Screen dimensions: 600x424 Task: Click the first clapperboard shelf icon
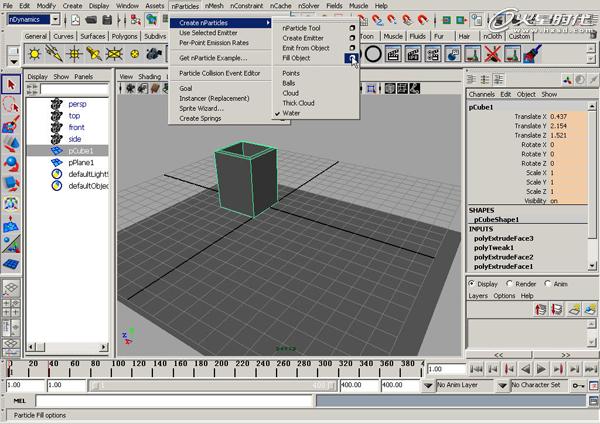[x=393, y=54]
